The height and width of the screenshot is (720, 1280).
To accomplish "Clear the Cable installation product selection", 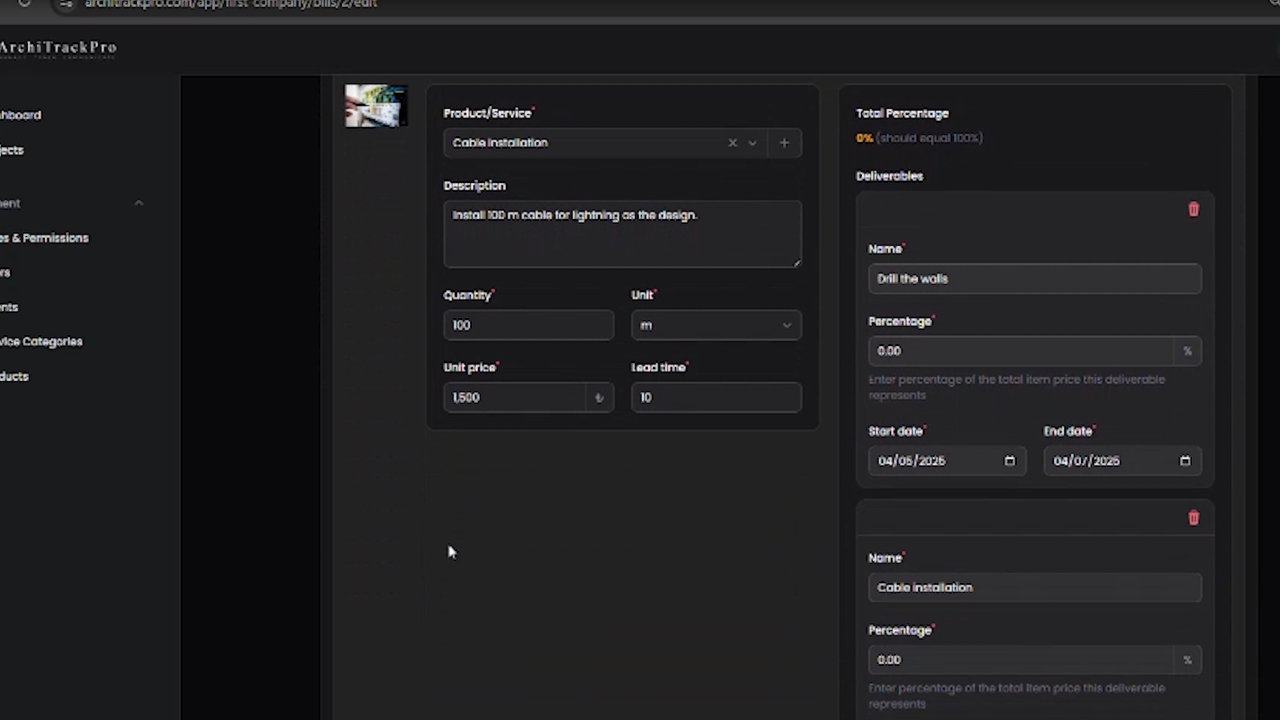I will click(732, 143).
